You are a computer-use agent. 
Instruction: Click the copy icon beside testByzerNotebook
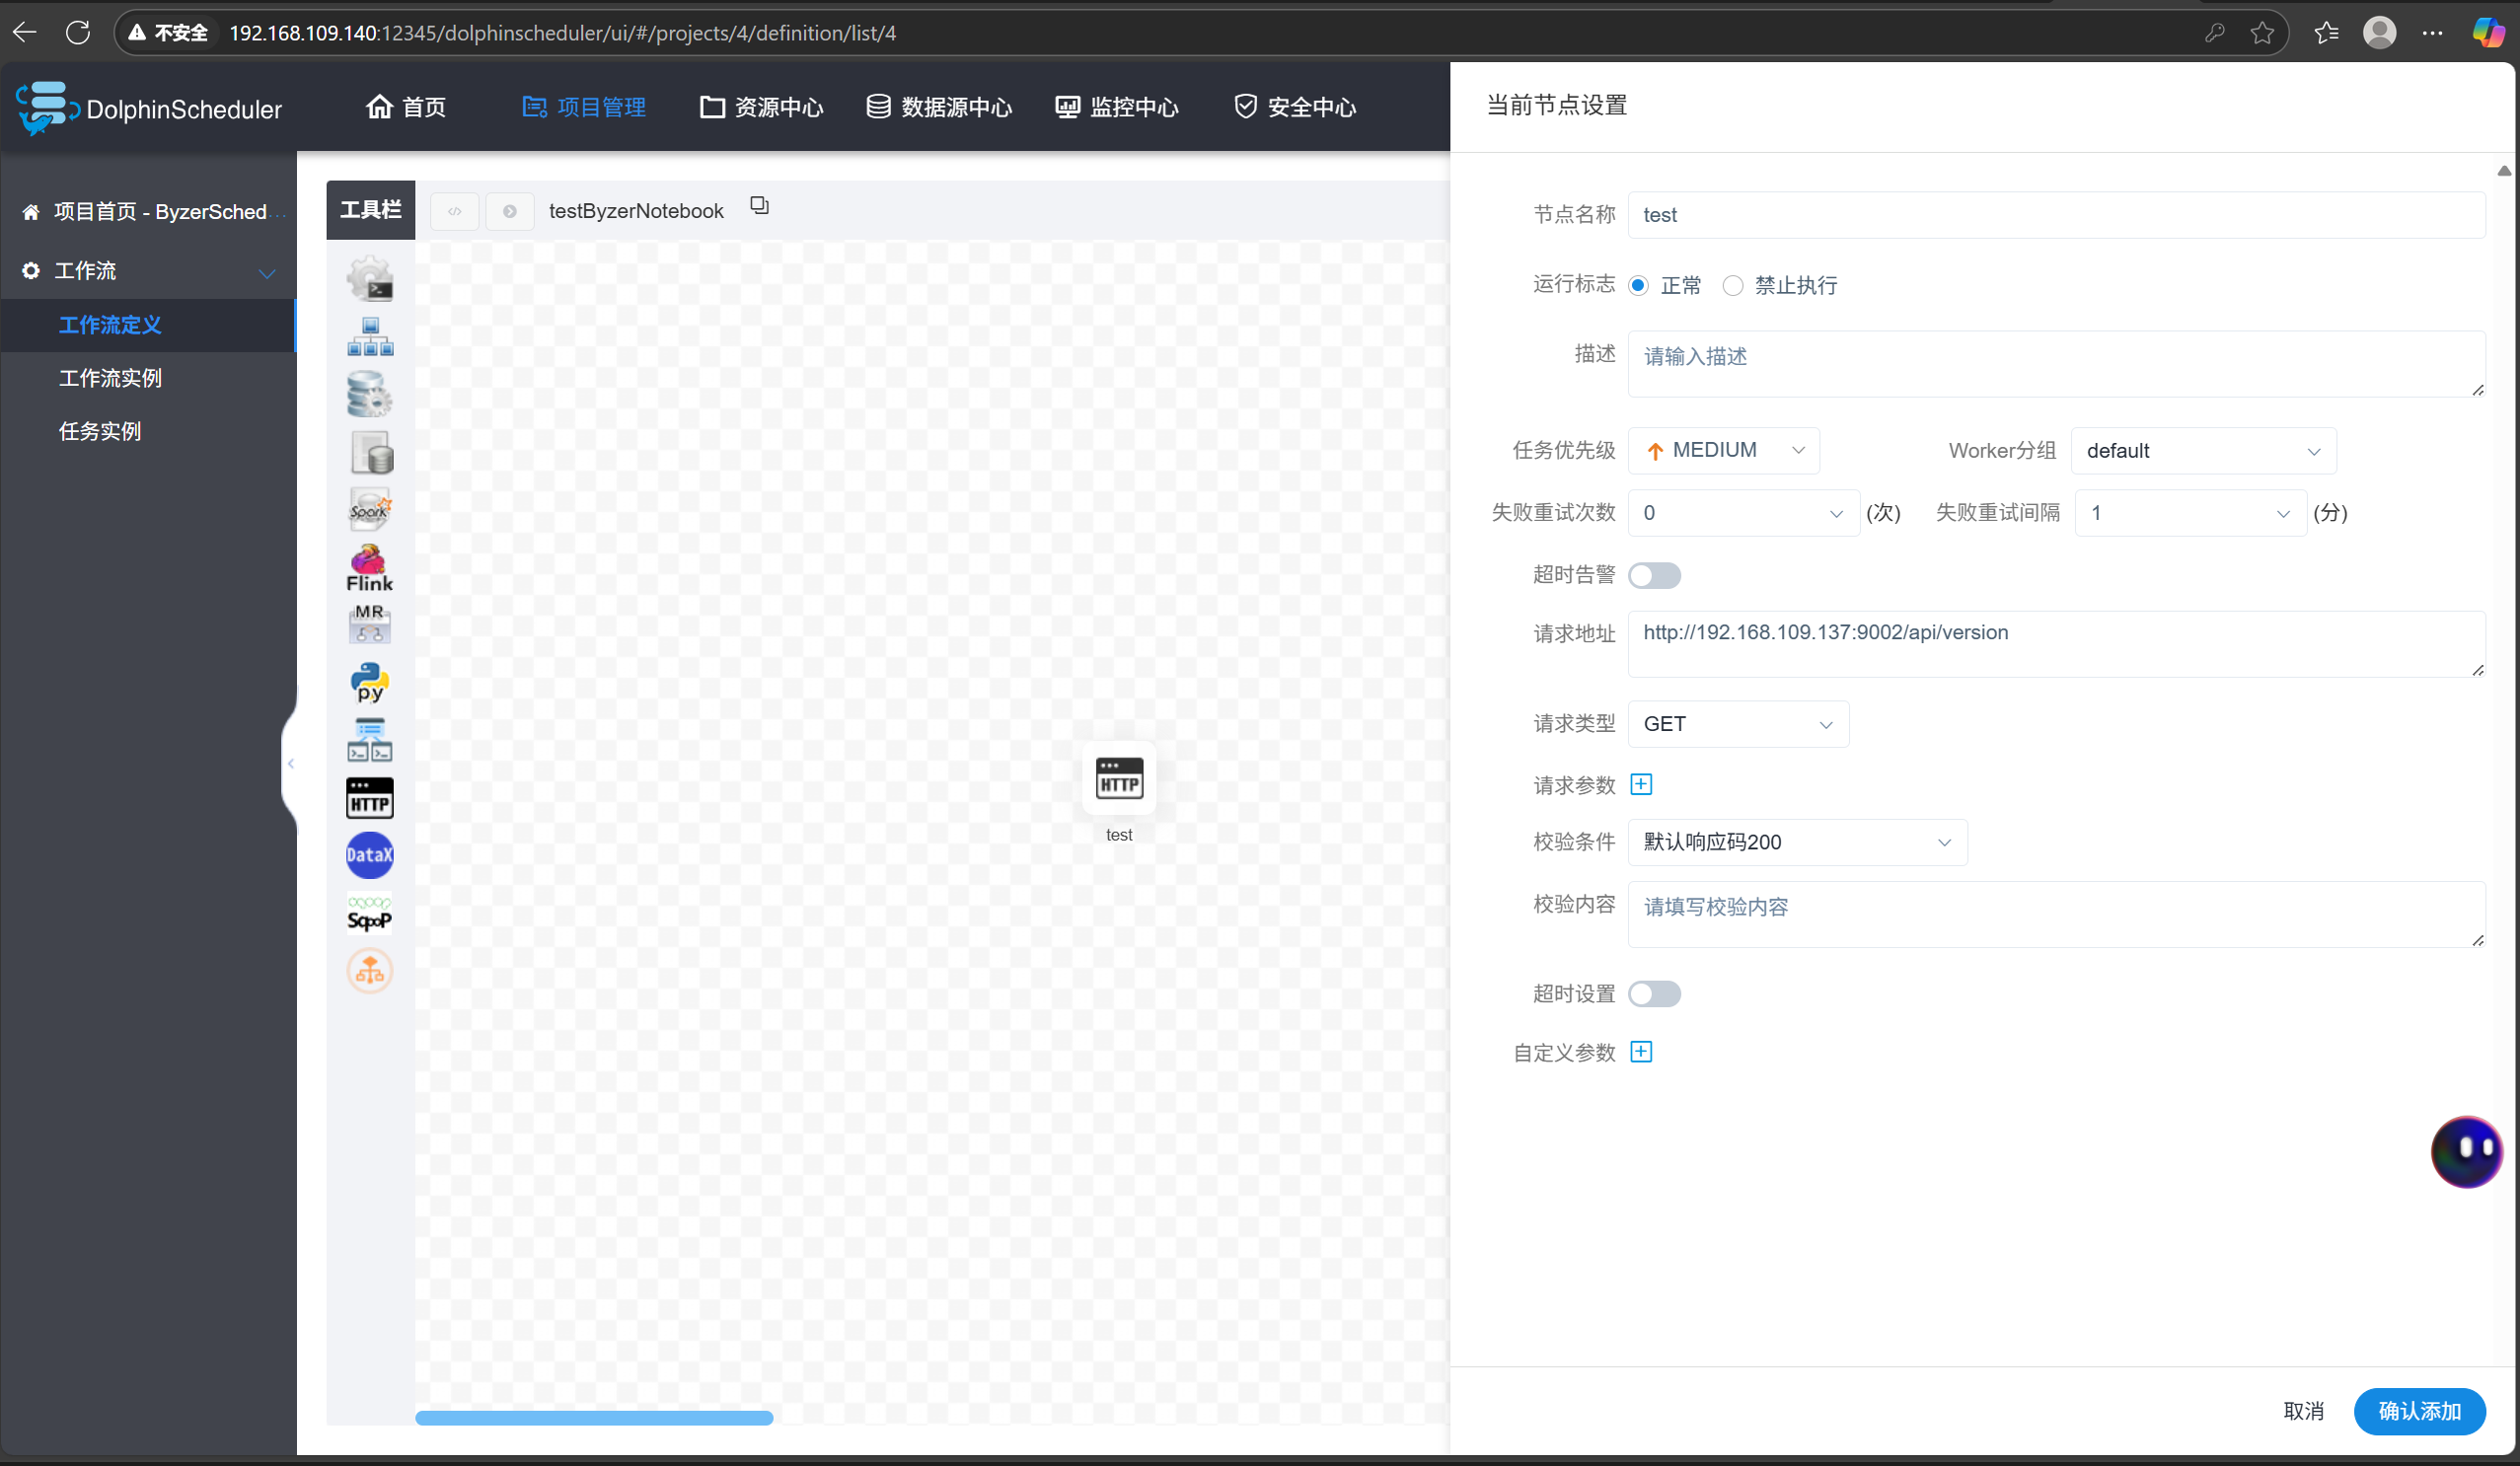point(759,206)
